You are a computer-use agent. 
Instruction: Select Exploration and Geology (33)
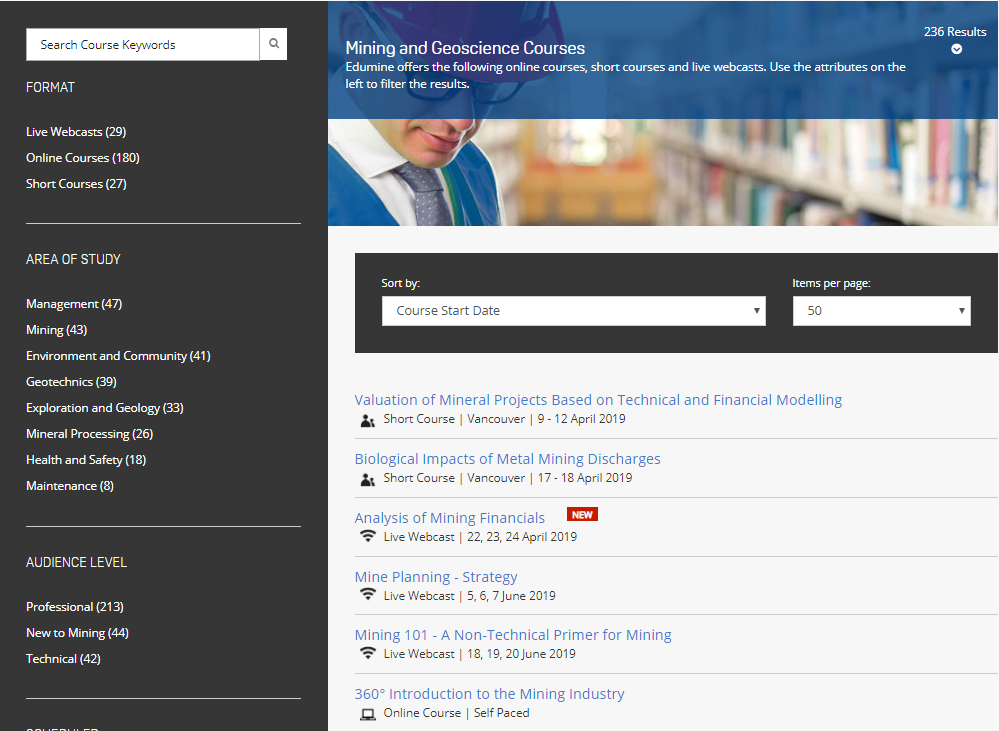click(x=105, y=408)
